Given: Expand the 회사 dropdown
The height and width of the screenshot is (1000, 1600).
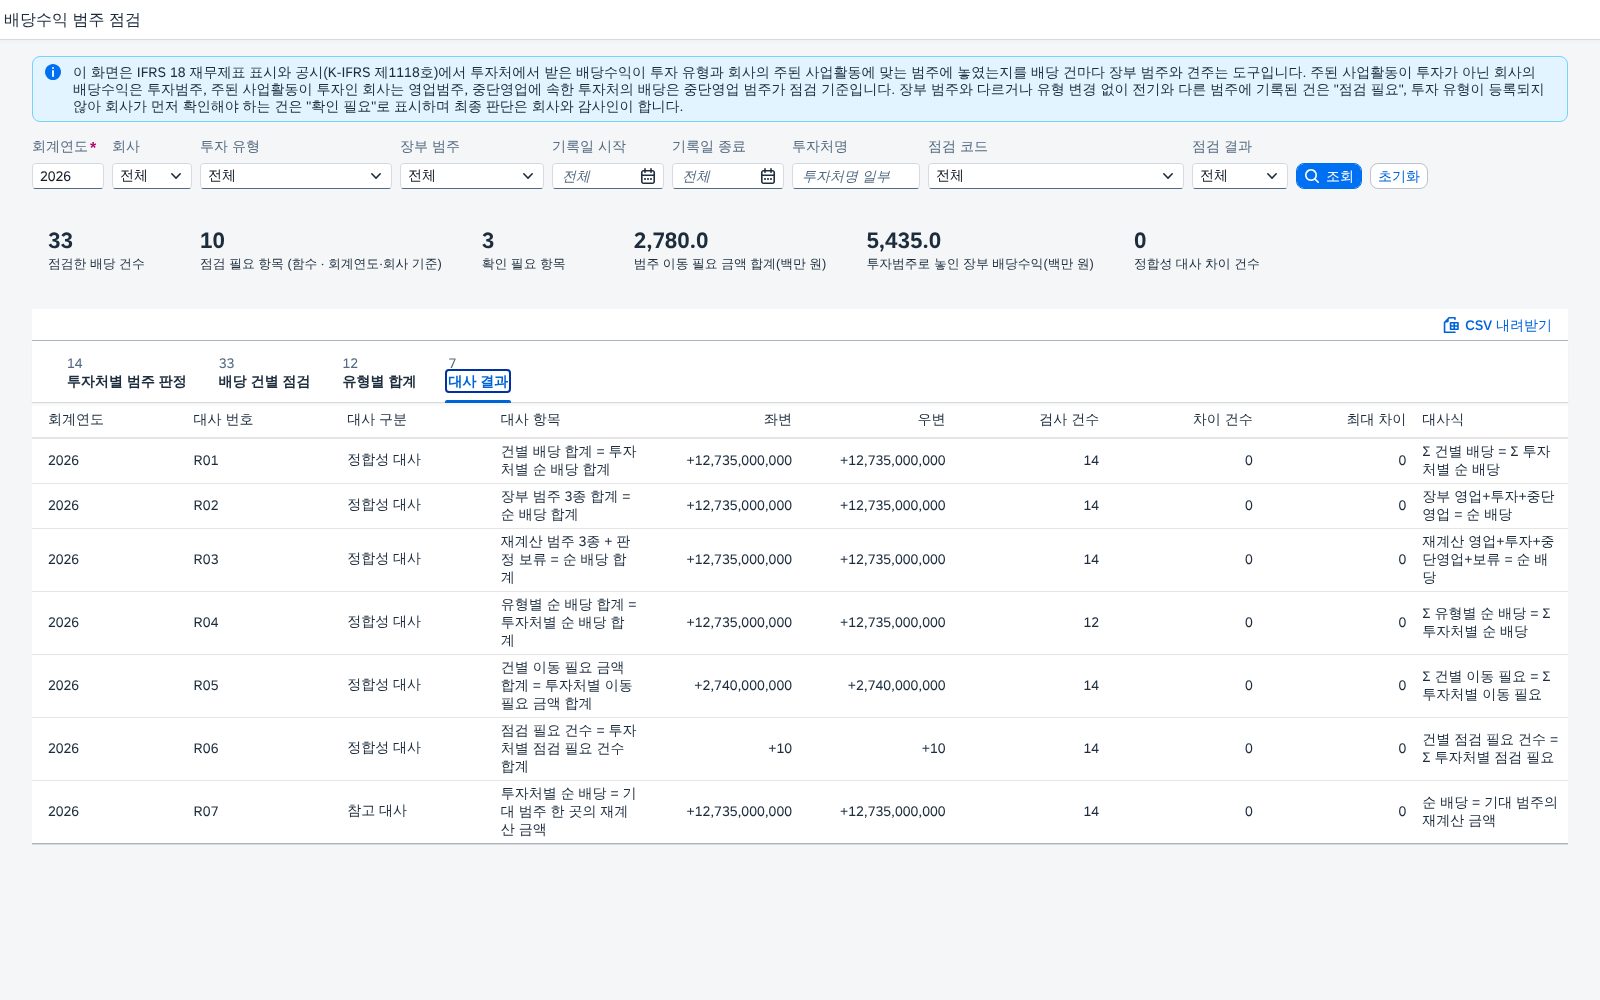Looking at the screenshot, I should coord(152,176).
